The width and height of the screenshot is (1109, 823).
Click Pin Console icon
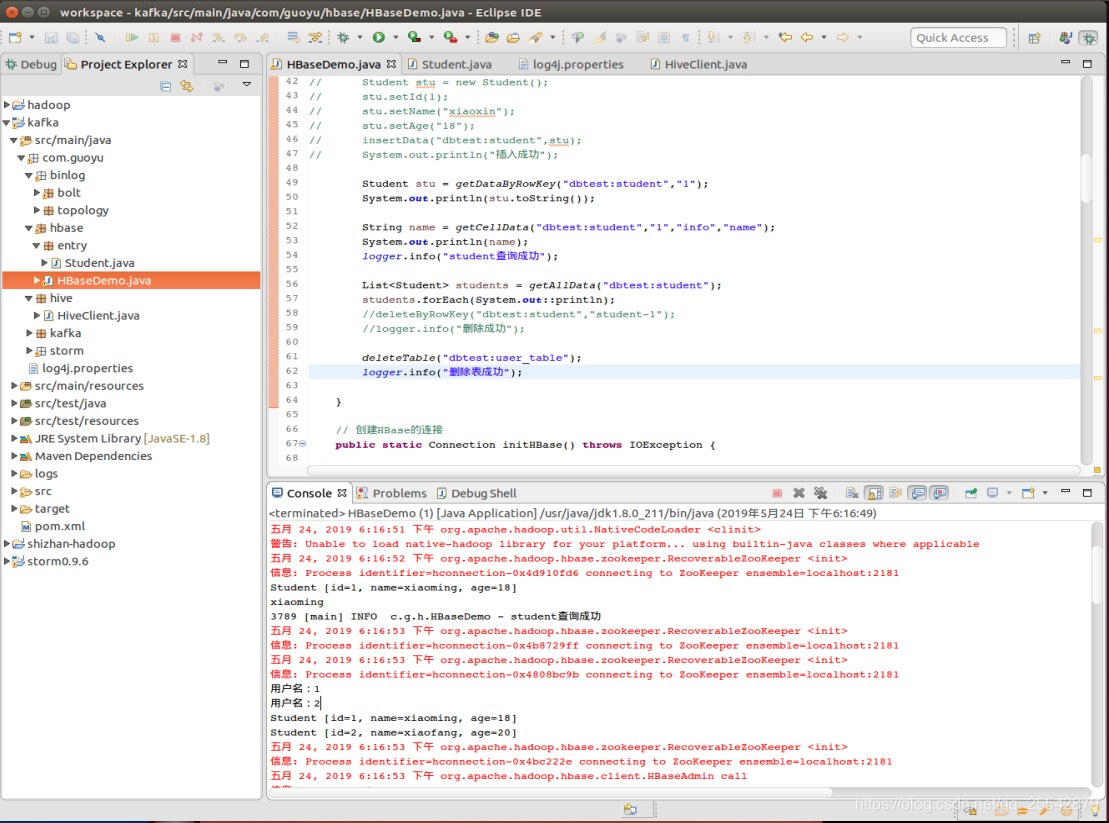(970, 493)
